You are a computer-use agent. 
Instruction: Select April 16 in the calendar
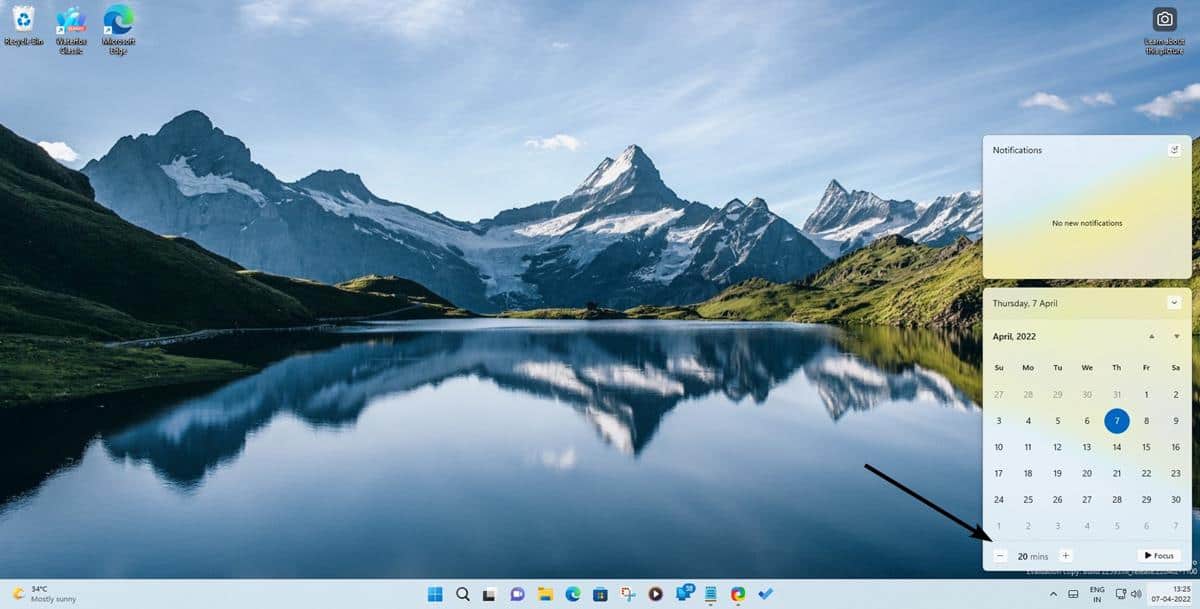(x=1176, y=447)
